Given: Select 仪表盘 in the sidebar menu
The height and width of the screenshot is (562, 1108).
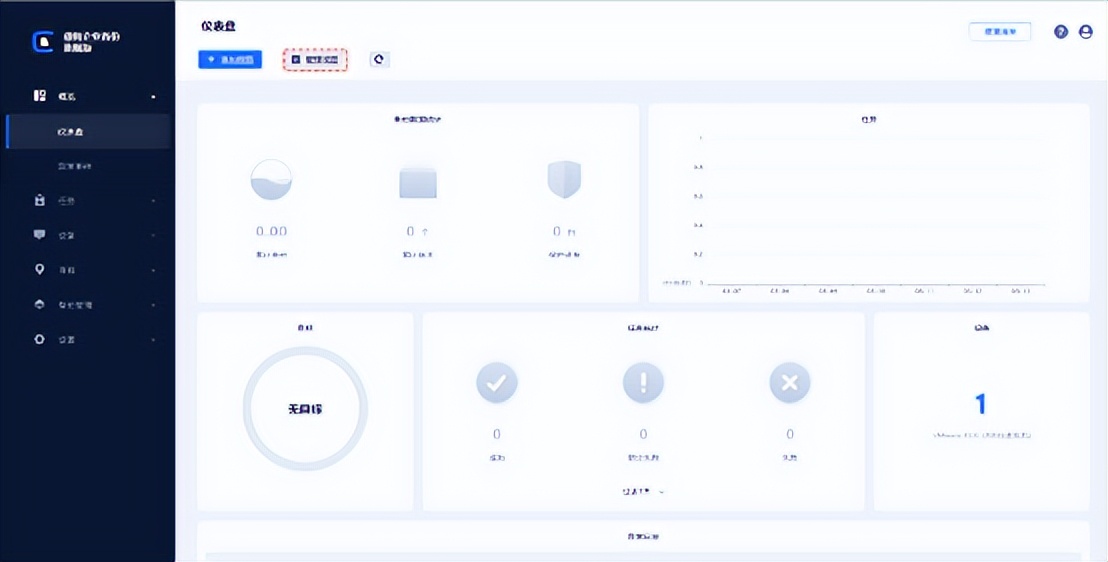Looking at the screenshot, I should (88, 131).
